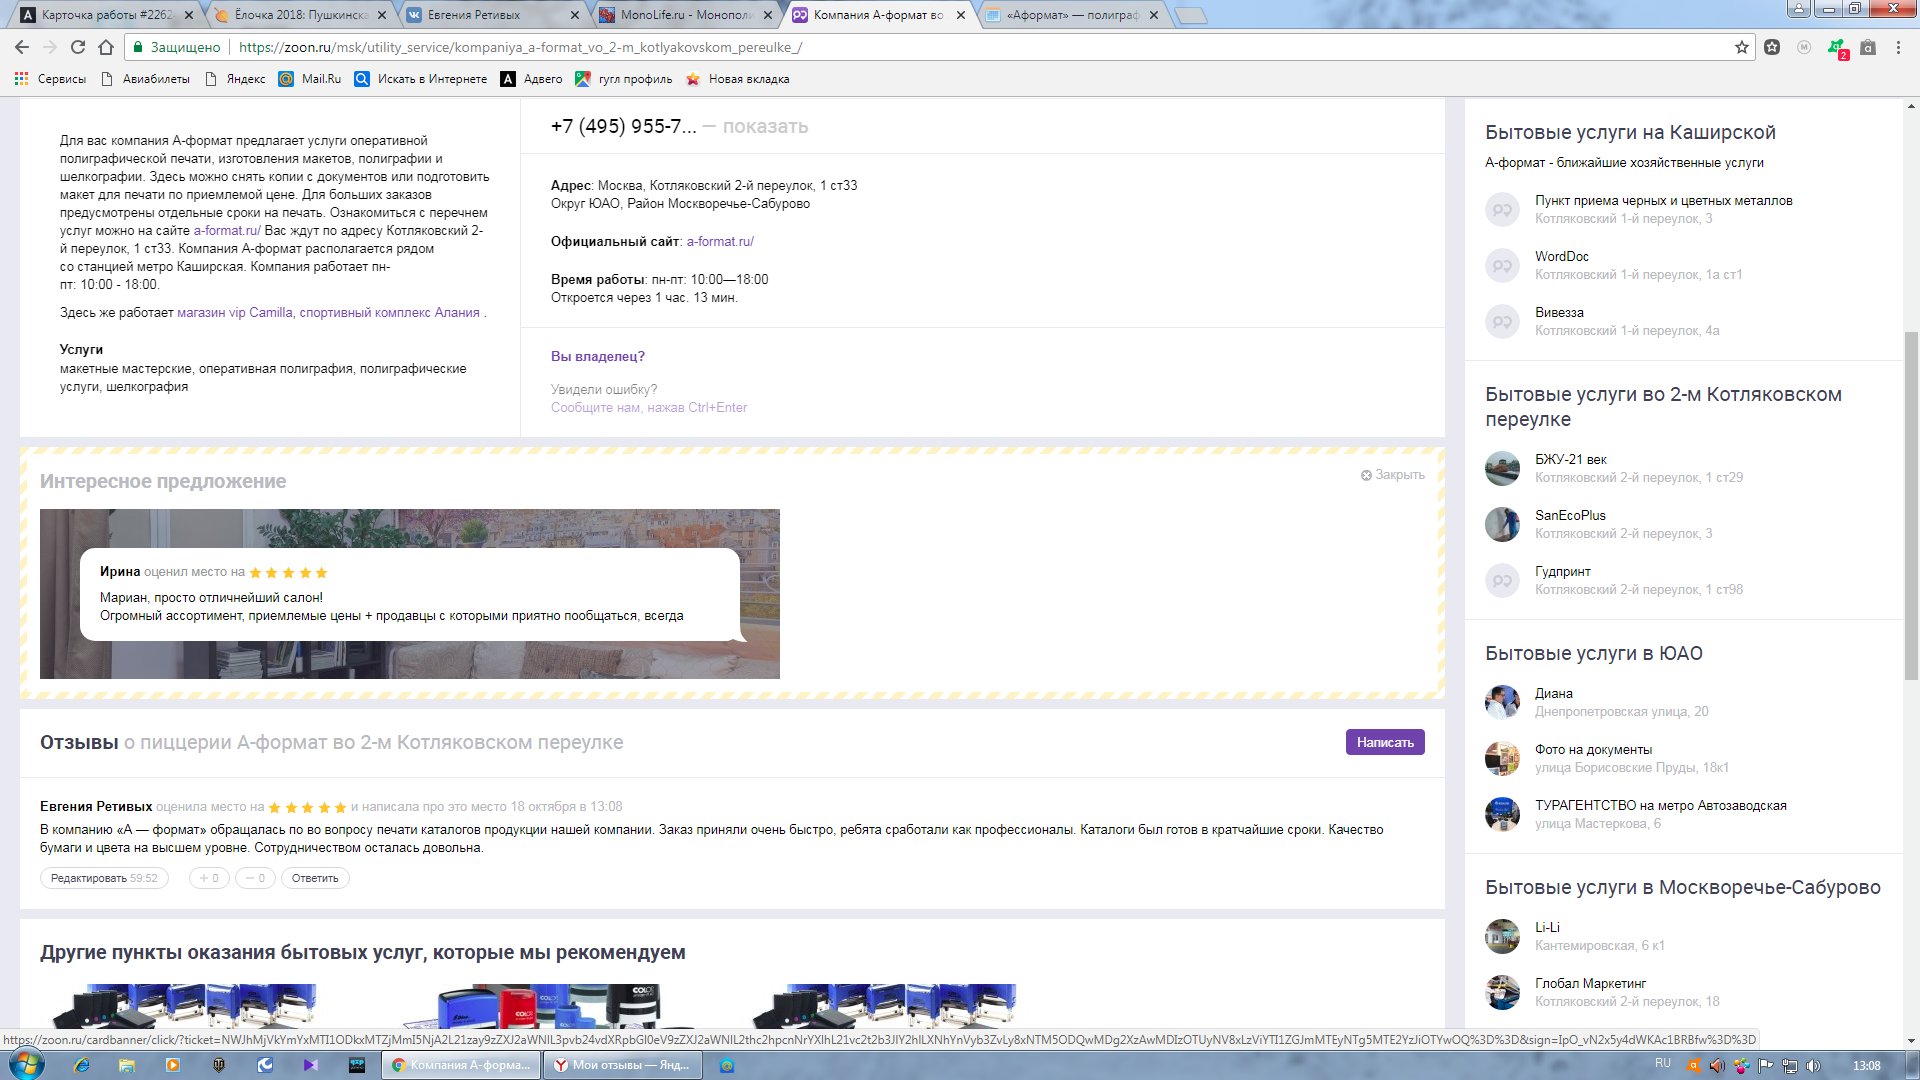Viewport: 1920px width, 1080px height.
Task: Click the page vertical scrollbar
Action: 1911,505
